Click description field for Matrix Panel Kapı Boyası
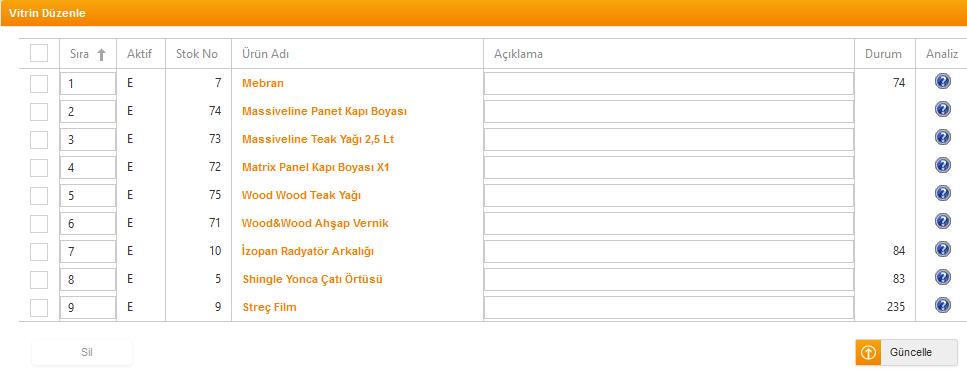967x381 pixels. (669, 168)
